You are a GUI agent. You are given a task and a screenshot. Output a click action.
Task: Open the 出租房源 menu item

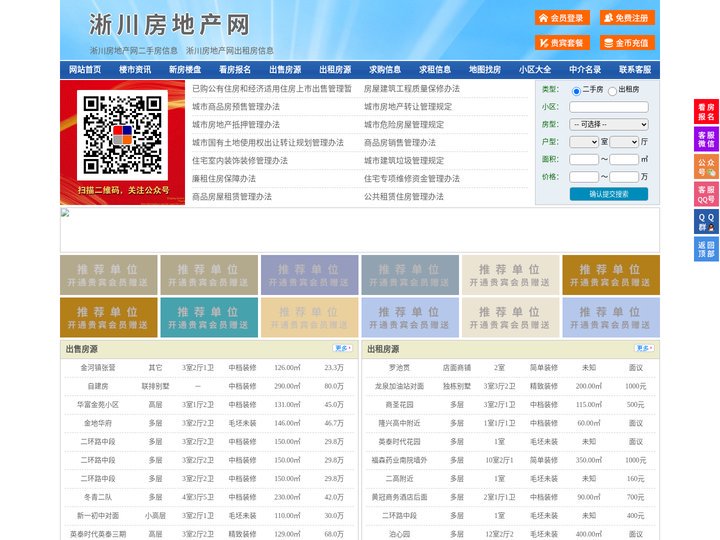(x=335, y=70)
